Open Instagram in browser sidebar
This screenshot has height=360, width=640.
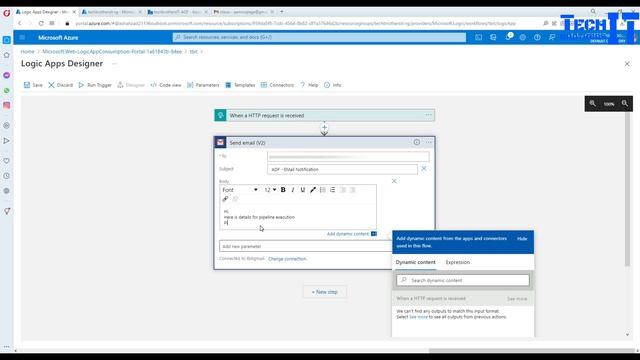[7, 105]
